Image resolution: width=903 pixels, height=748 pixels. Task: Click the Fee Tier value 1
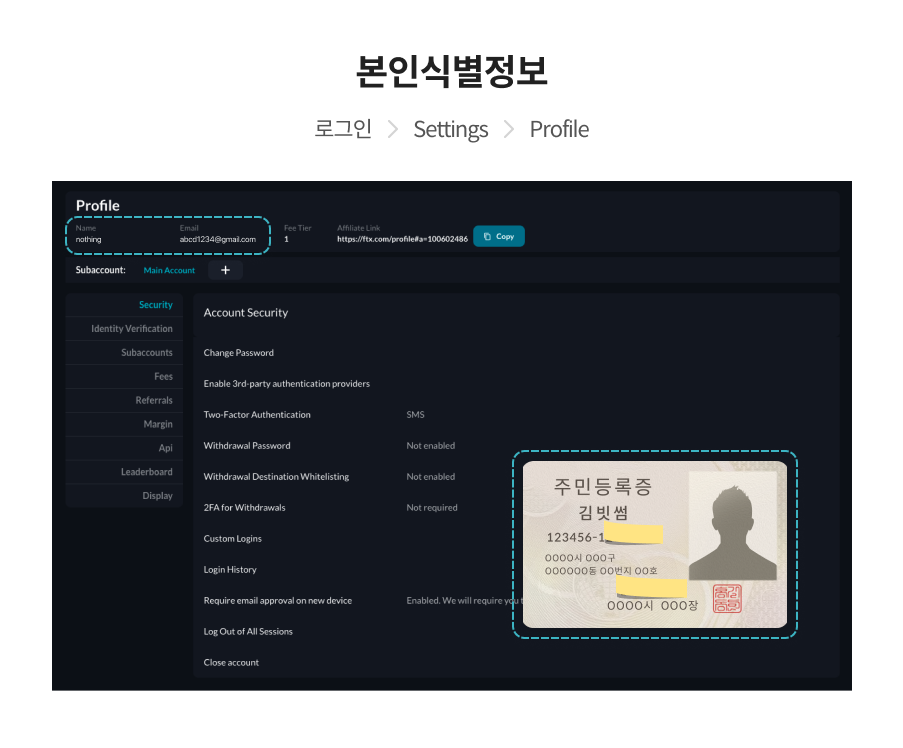pyautogui.click(x=286, y=240)
